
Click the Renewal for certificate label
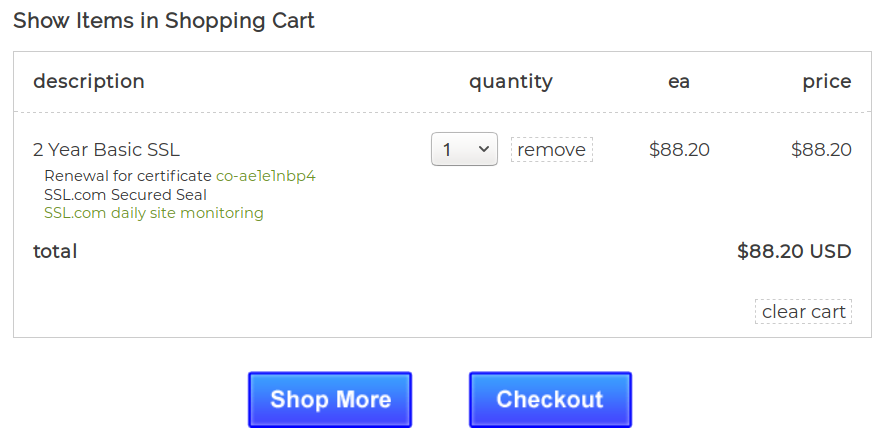click(127, 176)
